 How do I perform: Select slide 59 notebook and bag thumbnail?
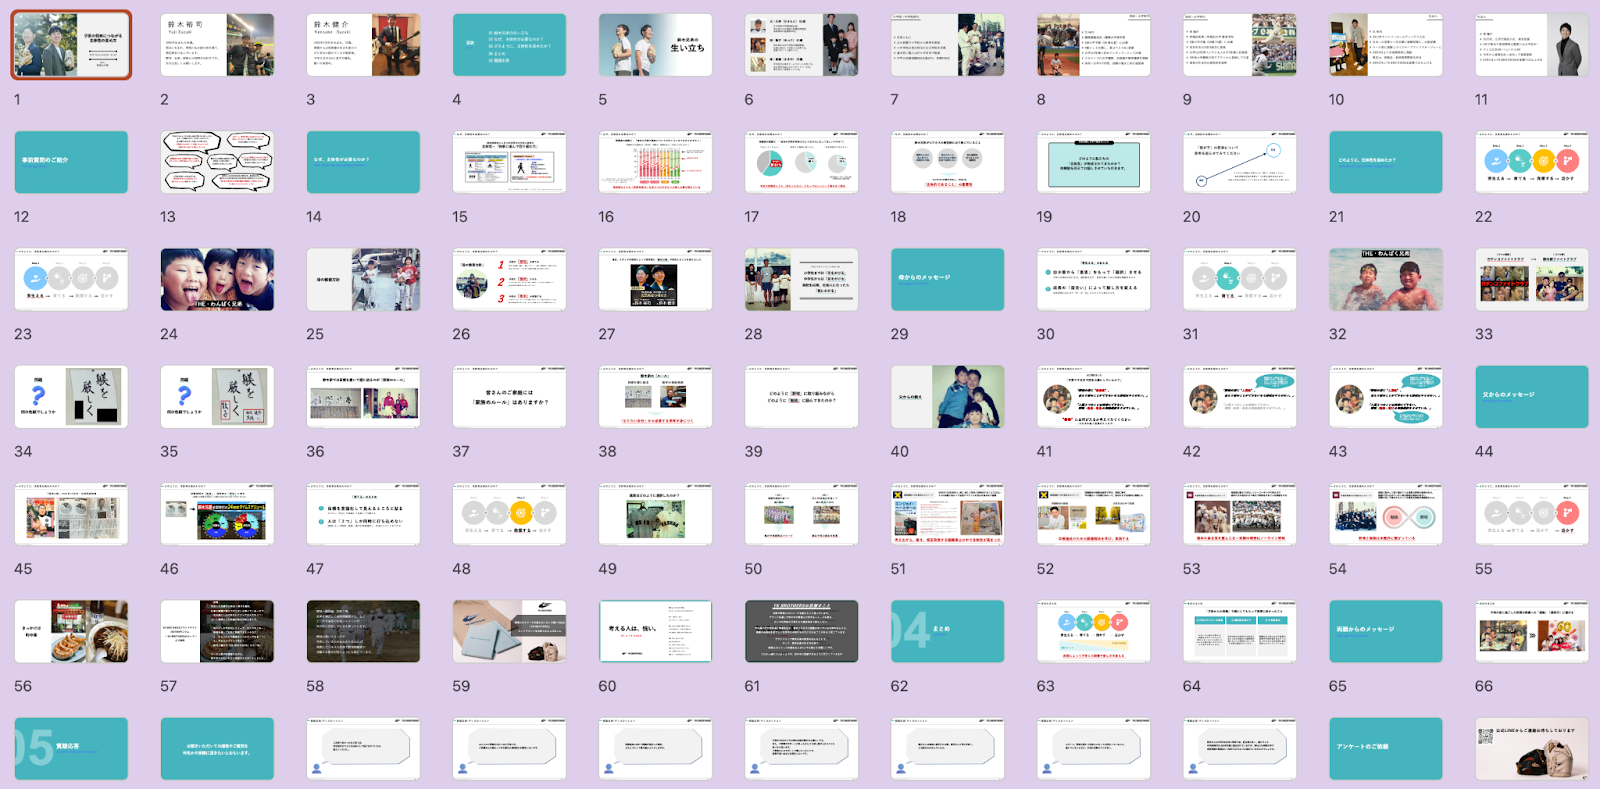point(509,631)
